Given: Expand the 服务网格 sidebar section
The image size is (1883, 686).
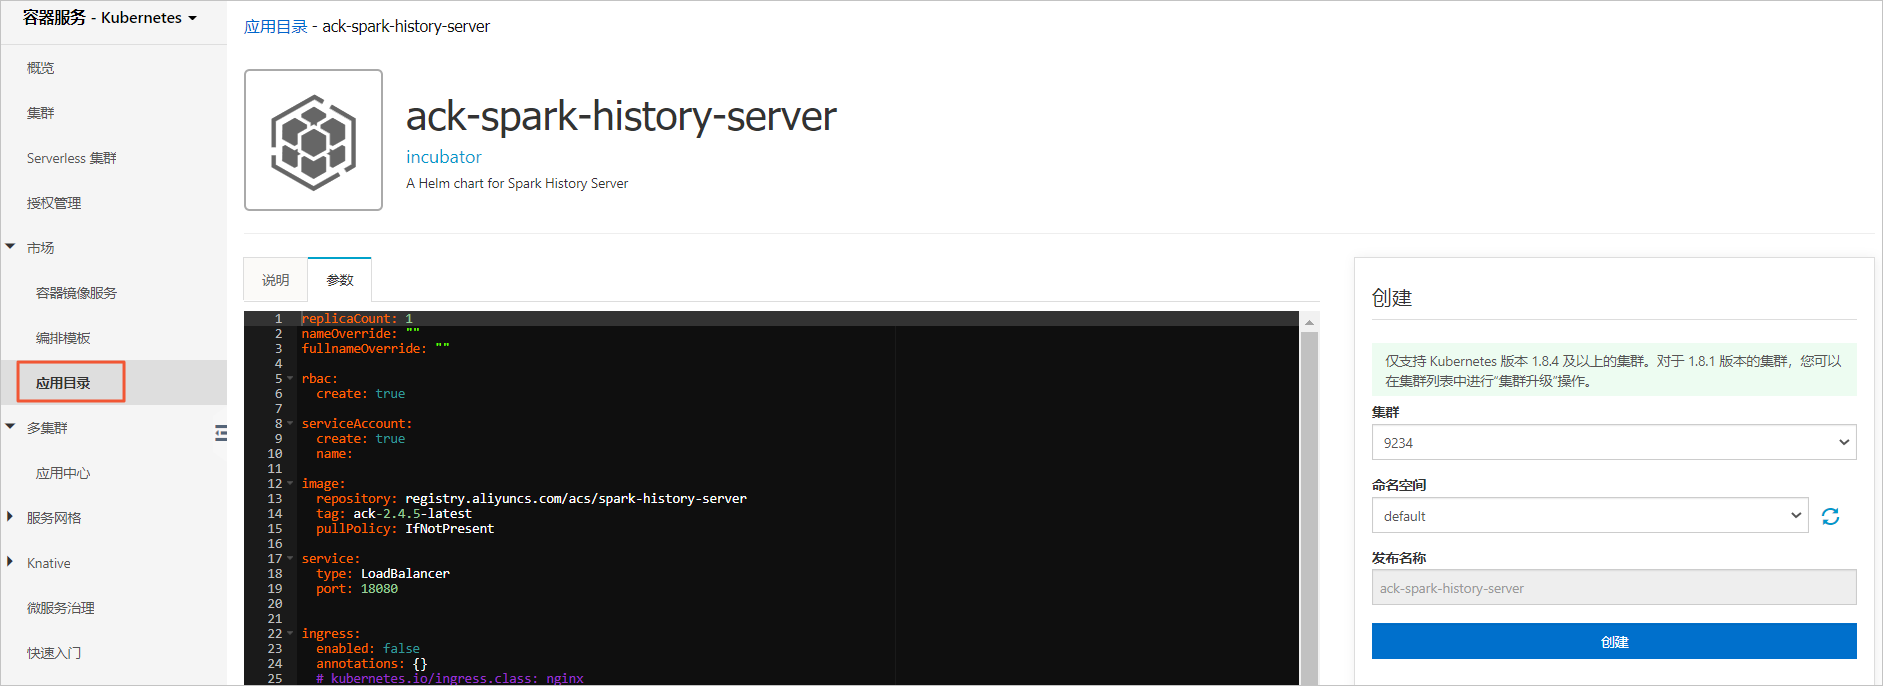Looking at the screenshot, I should click(x=10, y=517).
